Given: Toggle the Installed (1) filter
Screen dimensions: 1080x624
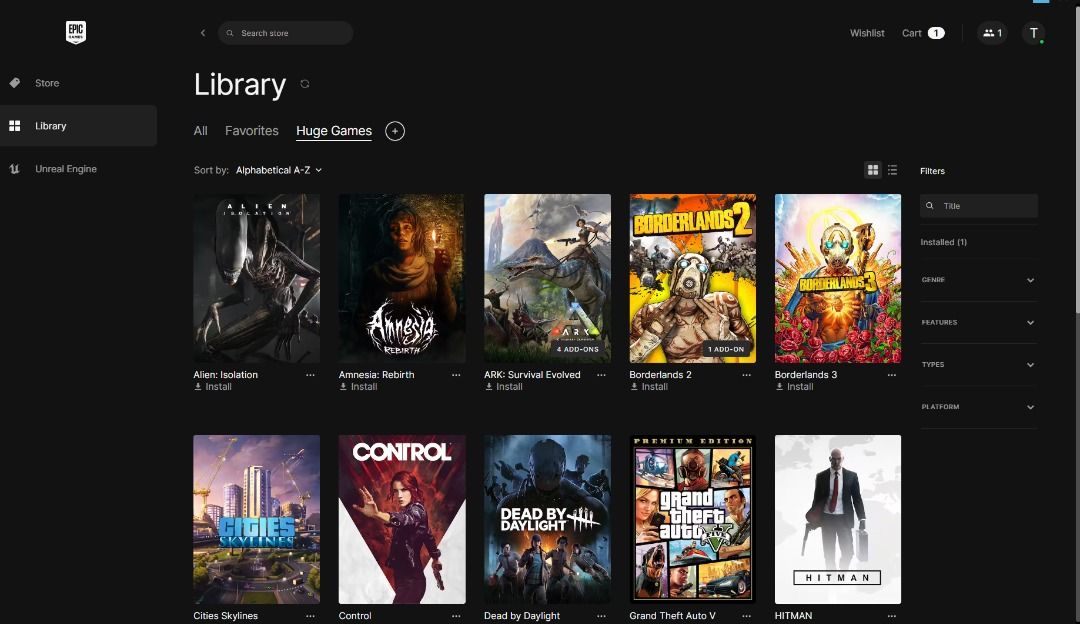Looking at the screenshot, I should coord(943,242).
